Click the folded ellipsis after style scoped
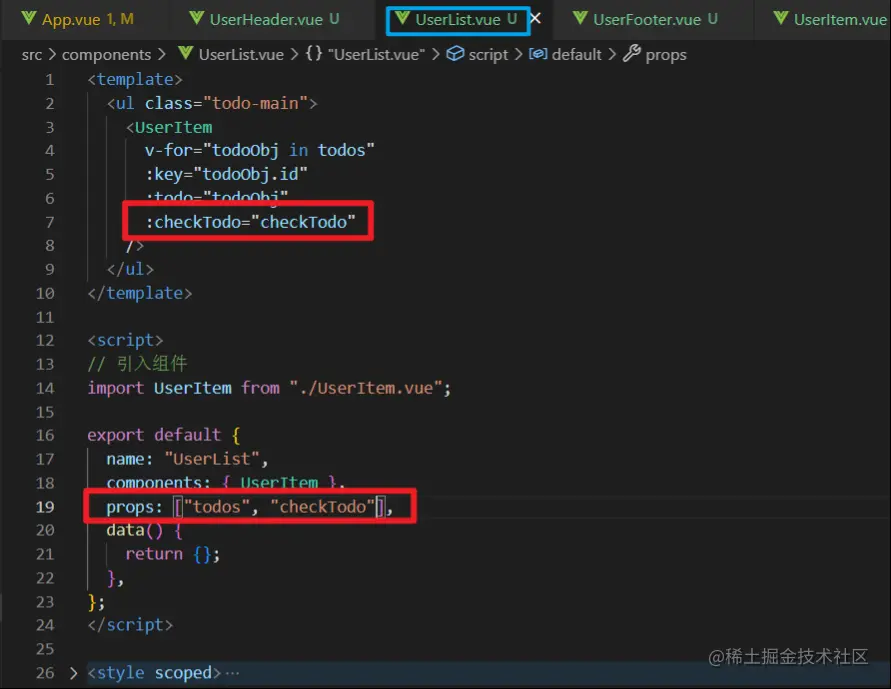 (x=232, y=674)
